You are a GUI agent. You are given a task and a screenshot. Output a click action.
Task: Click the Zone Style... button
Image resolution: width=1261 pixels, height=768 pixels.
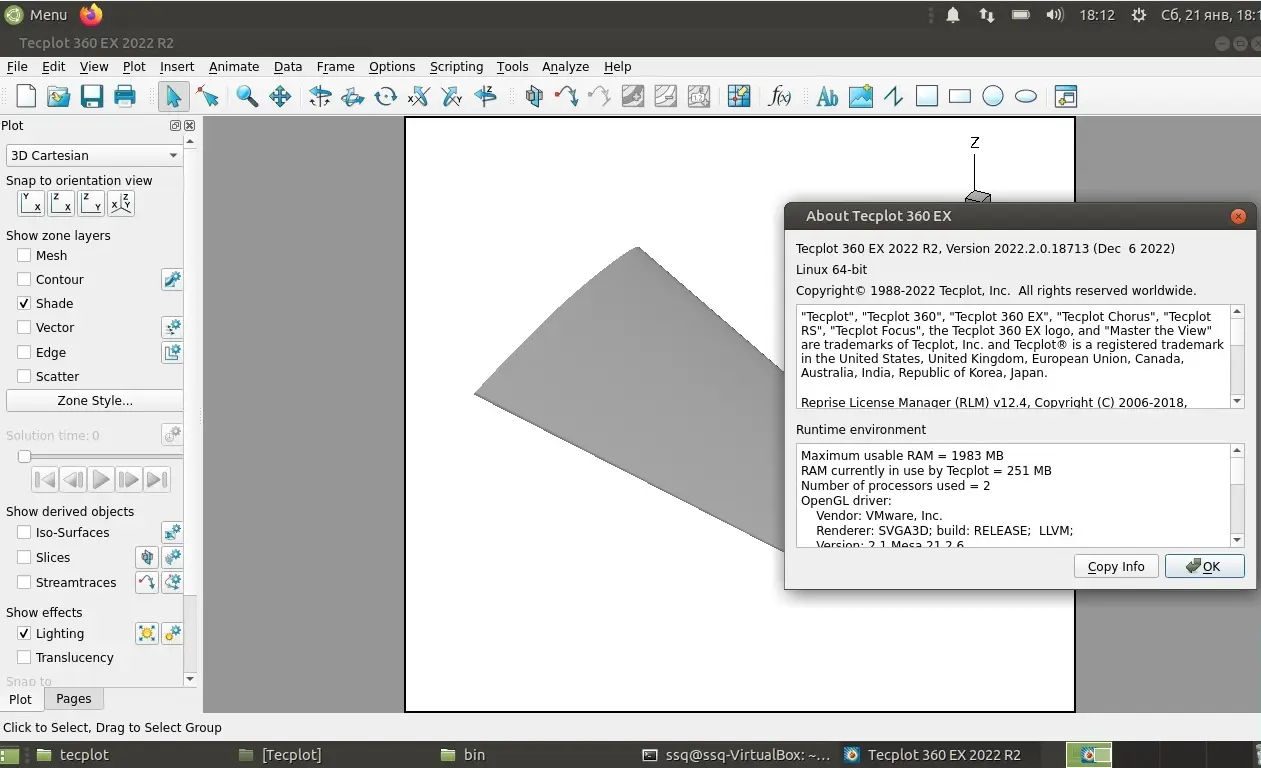pos(94,400)
